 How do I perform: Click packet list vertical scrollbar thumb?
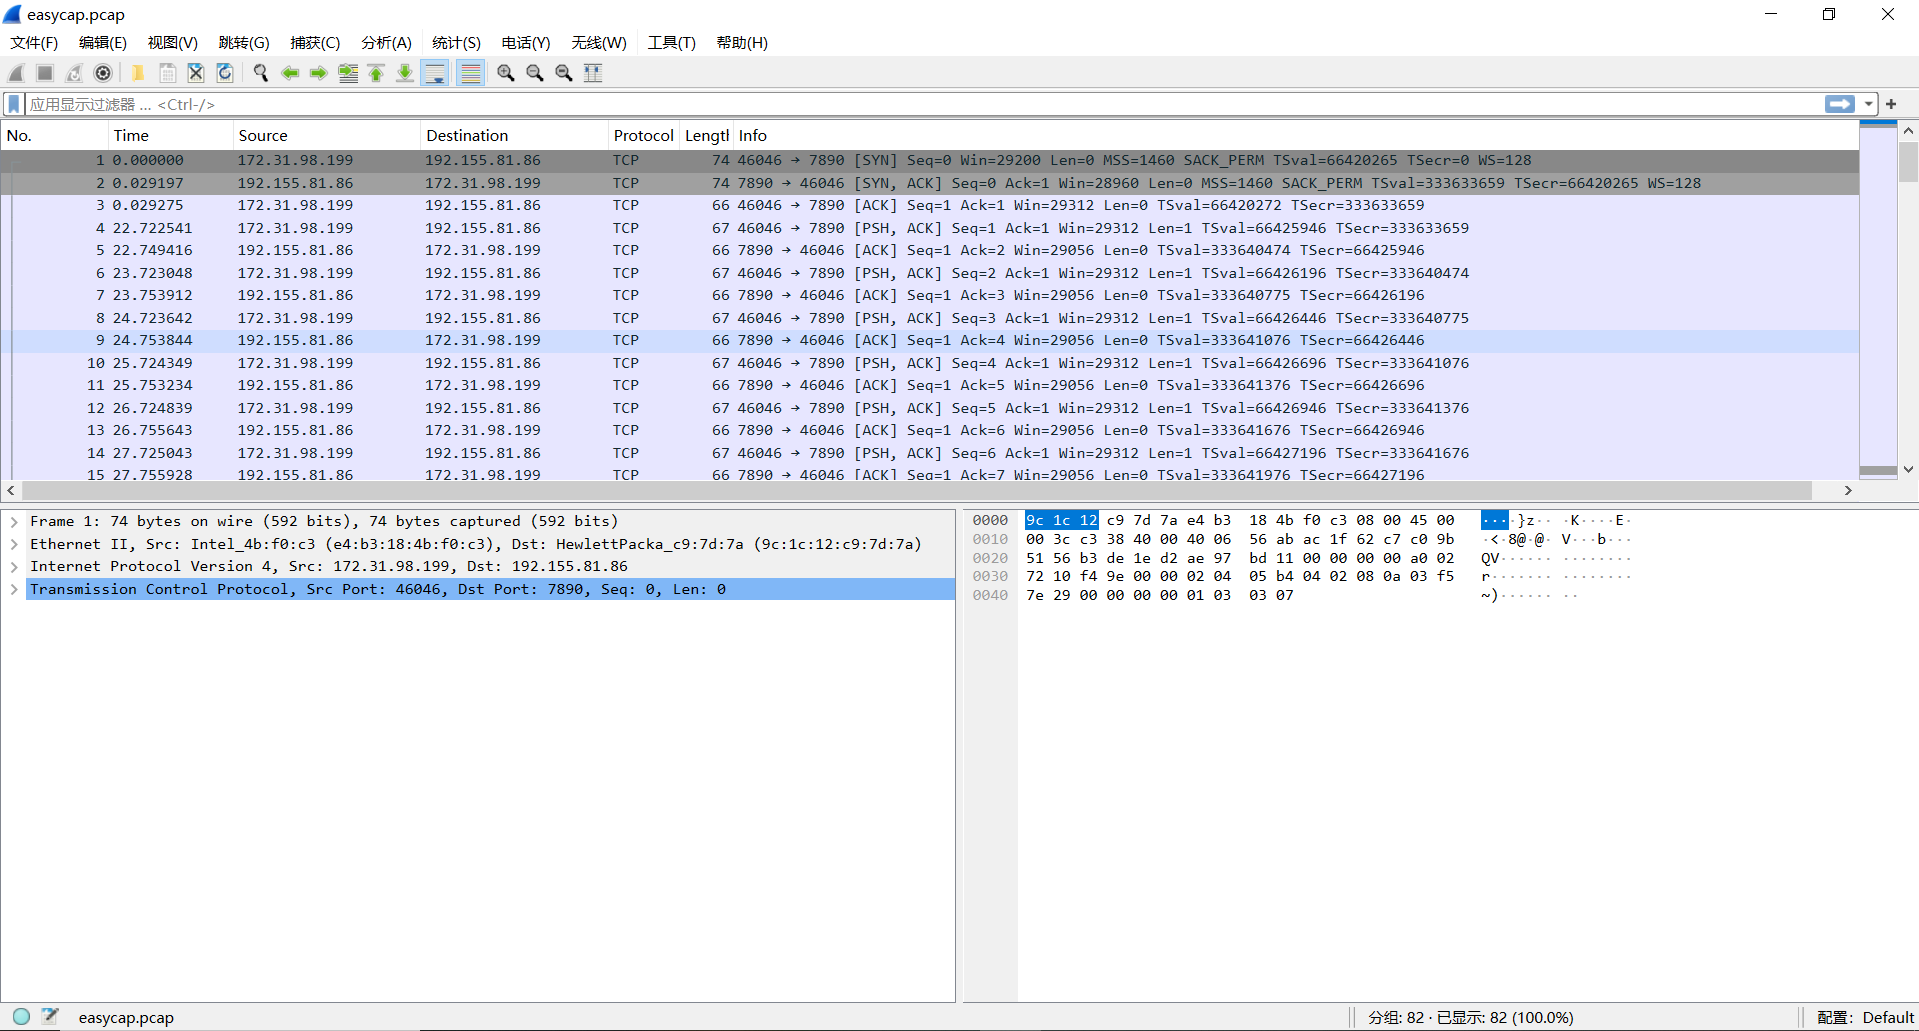pos(1908,162)
